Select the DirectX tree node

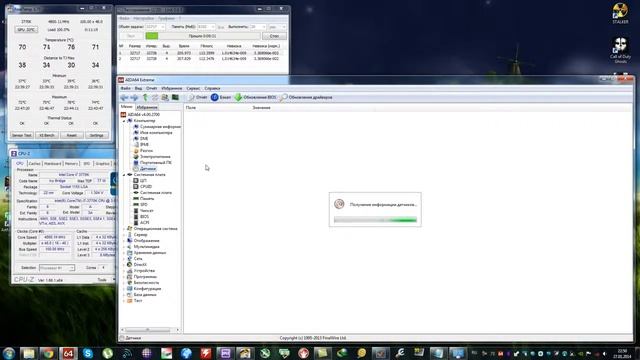point(137,264)
